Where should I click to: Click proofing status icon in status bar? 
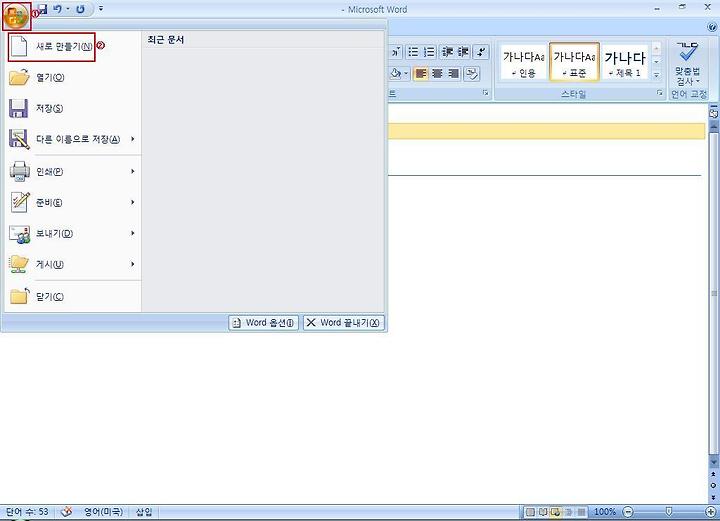(x=67, y=511)
